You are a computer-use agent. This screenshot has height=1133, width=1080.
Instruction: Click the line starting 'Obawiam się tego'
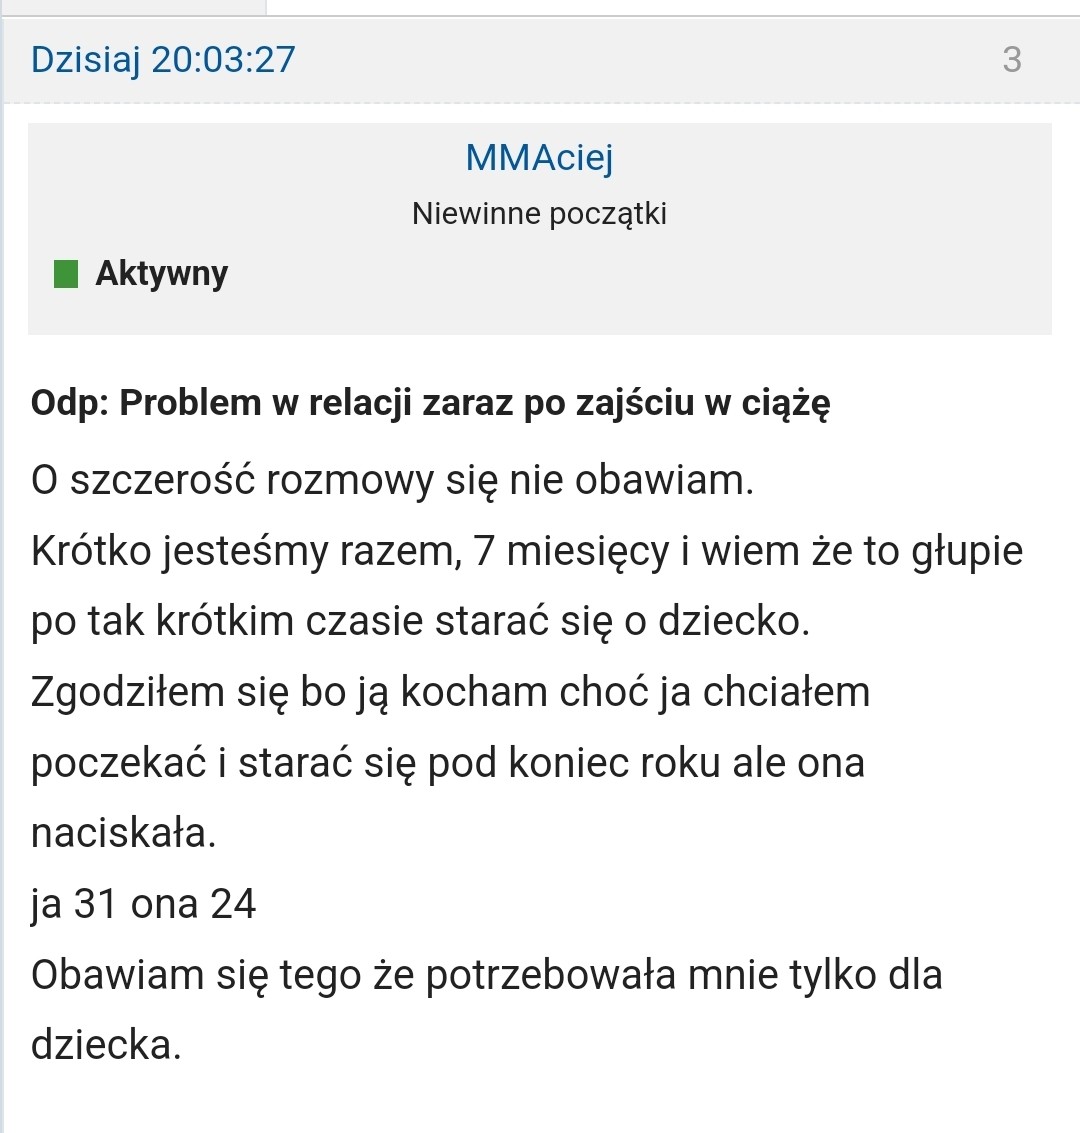coord(486,974)
